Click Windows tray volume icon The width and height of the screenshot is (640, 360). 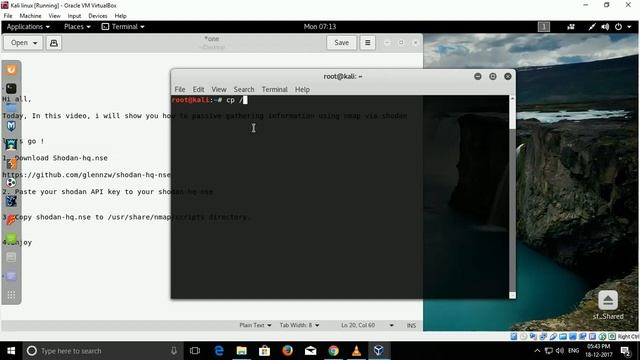click(560, 351)
